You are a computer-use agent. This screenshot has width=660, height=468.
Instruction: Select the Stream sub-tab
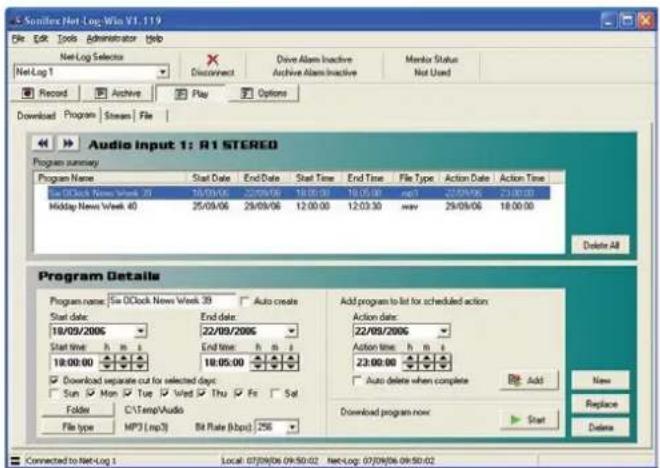(x=117, y=116)
